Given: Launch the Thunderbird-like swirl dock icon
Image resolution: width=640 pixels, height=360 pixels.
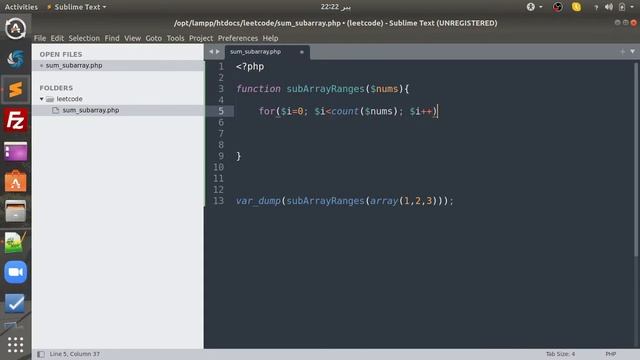Looking at the screenshot, I should (x=16, y=59).
